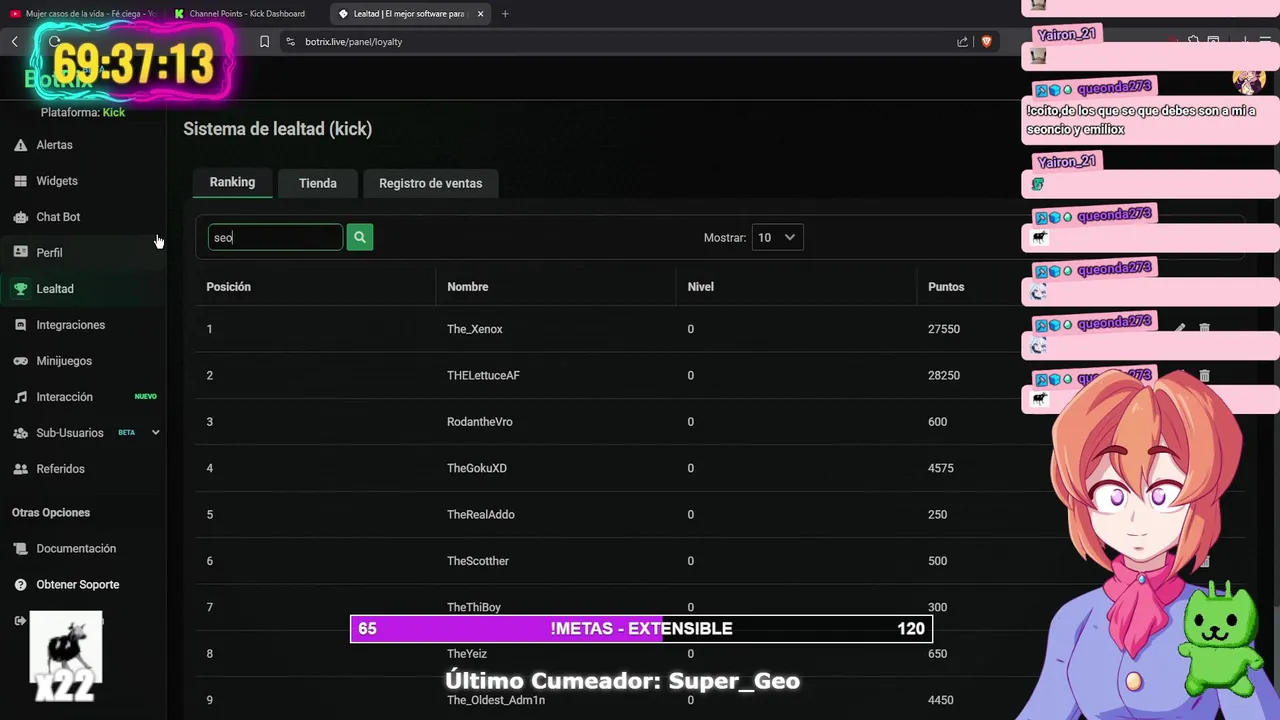Click the name TheGokuXD
Viewport: 1280px width, 720px height.
coord(477,468)
